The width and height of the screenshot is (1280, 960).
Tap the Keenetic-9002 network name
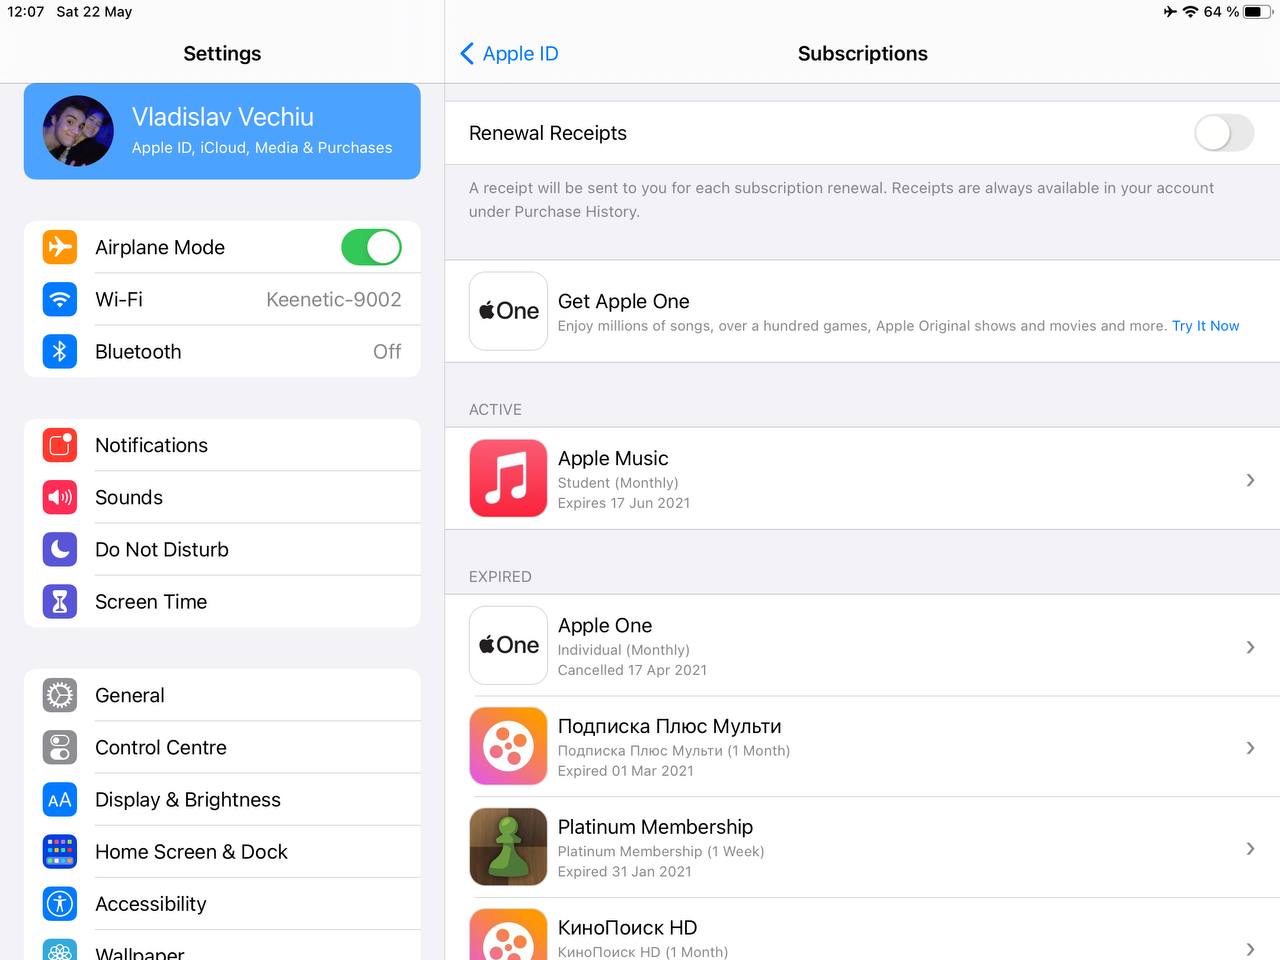click(334, 299)
